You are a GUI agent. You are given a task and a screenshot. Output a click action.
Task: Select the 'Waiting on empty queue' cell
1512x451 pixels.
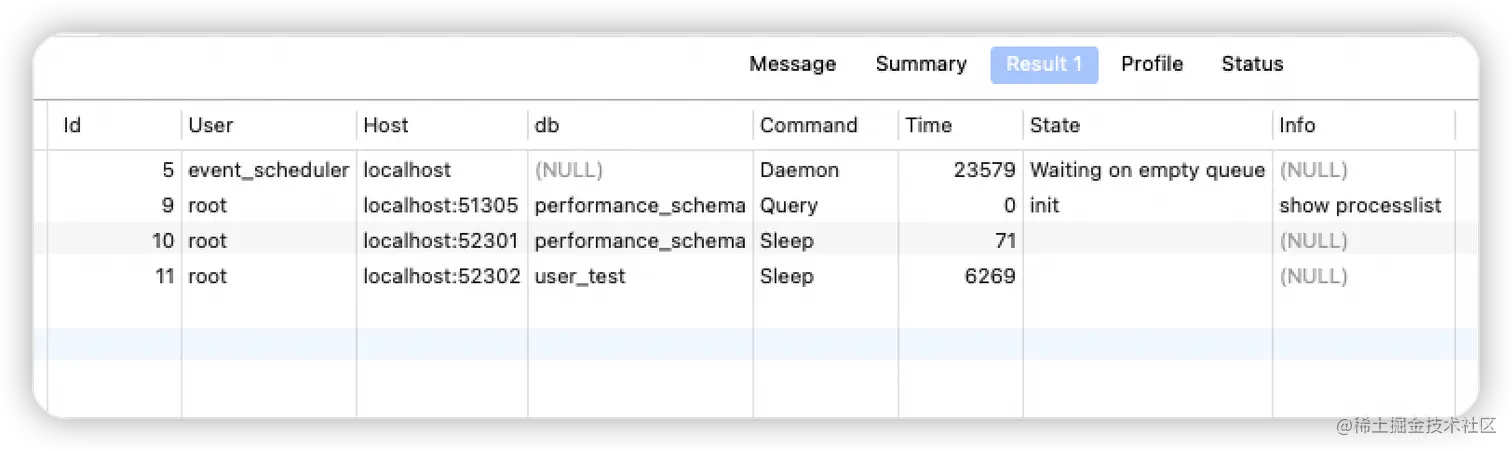(x=1147, y=170)
